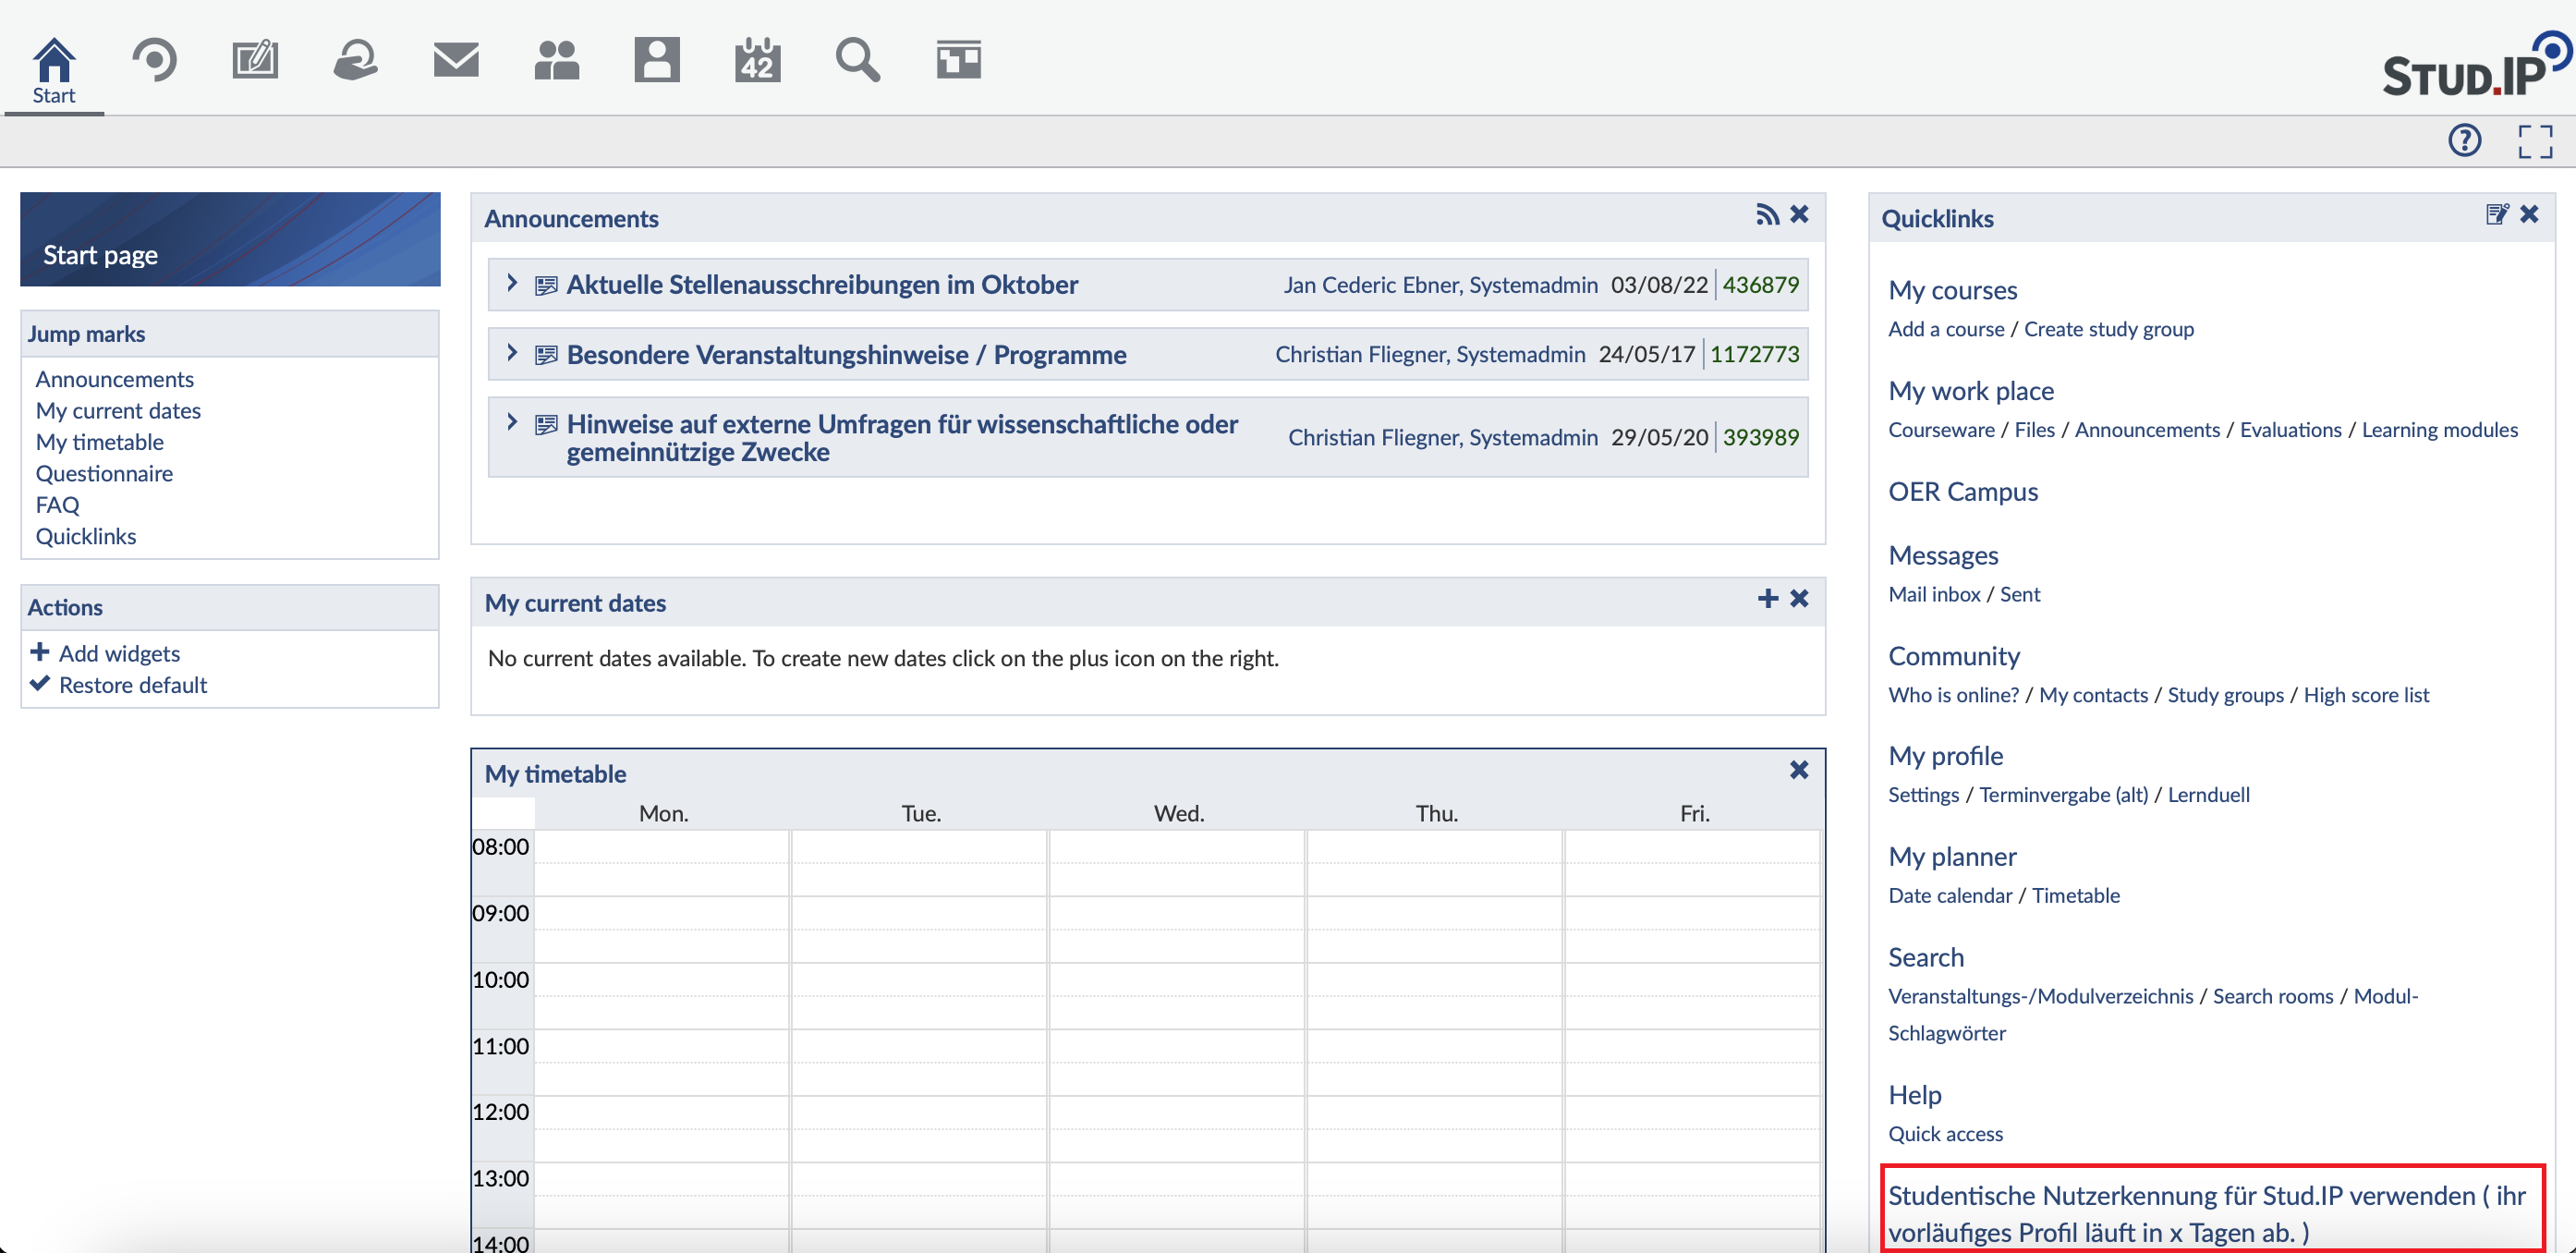Jump to My current dates mark
The width and height of the screenshot is (2576, 1253).
[x=118, y=411]
